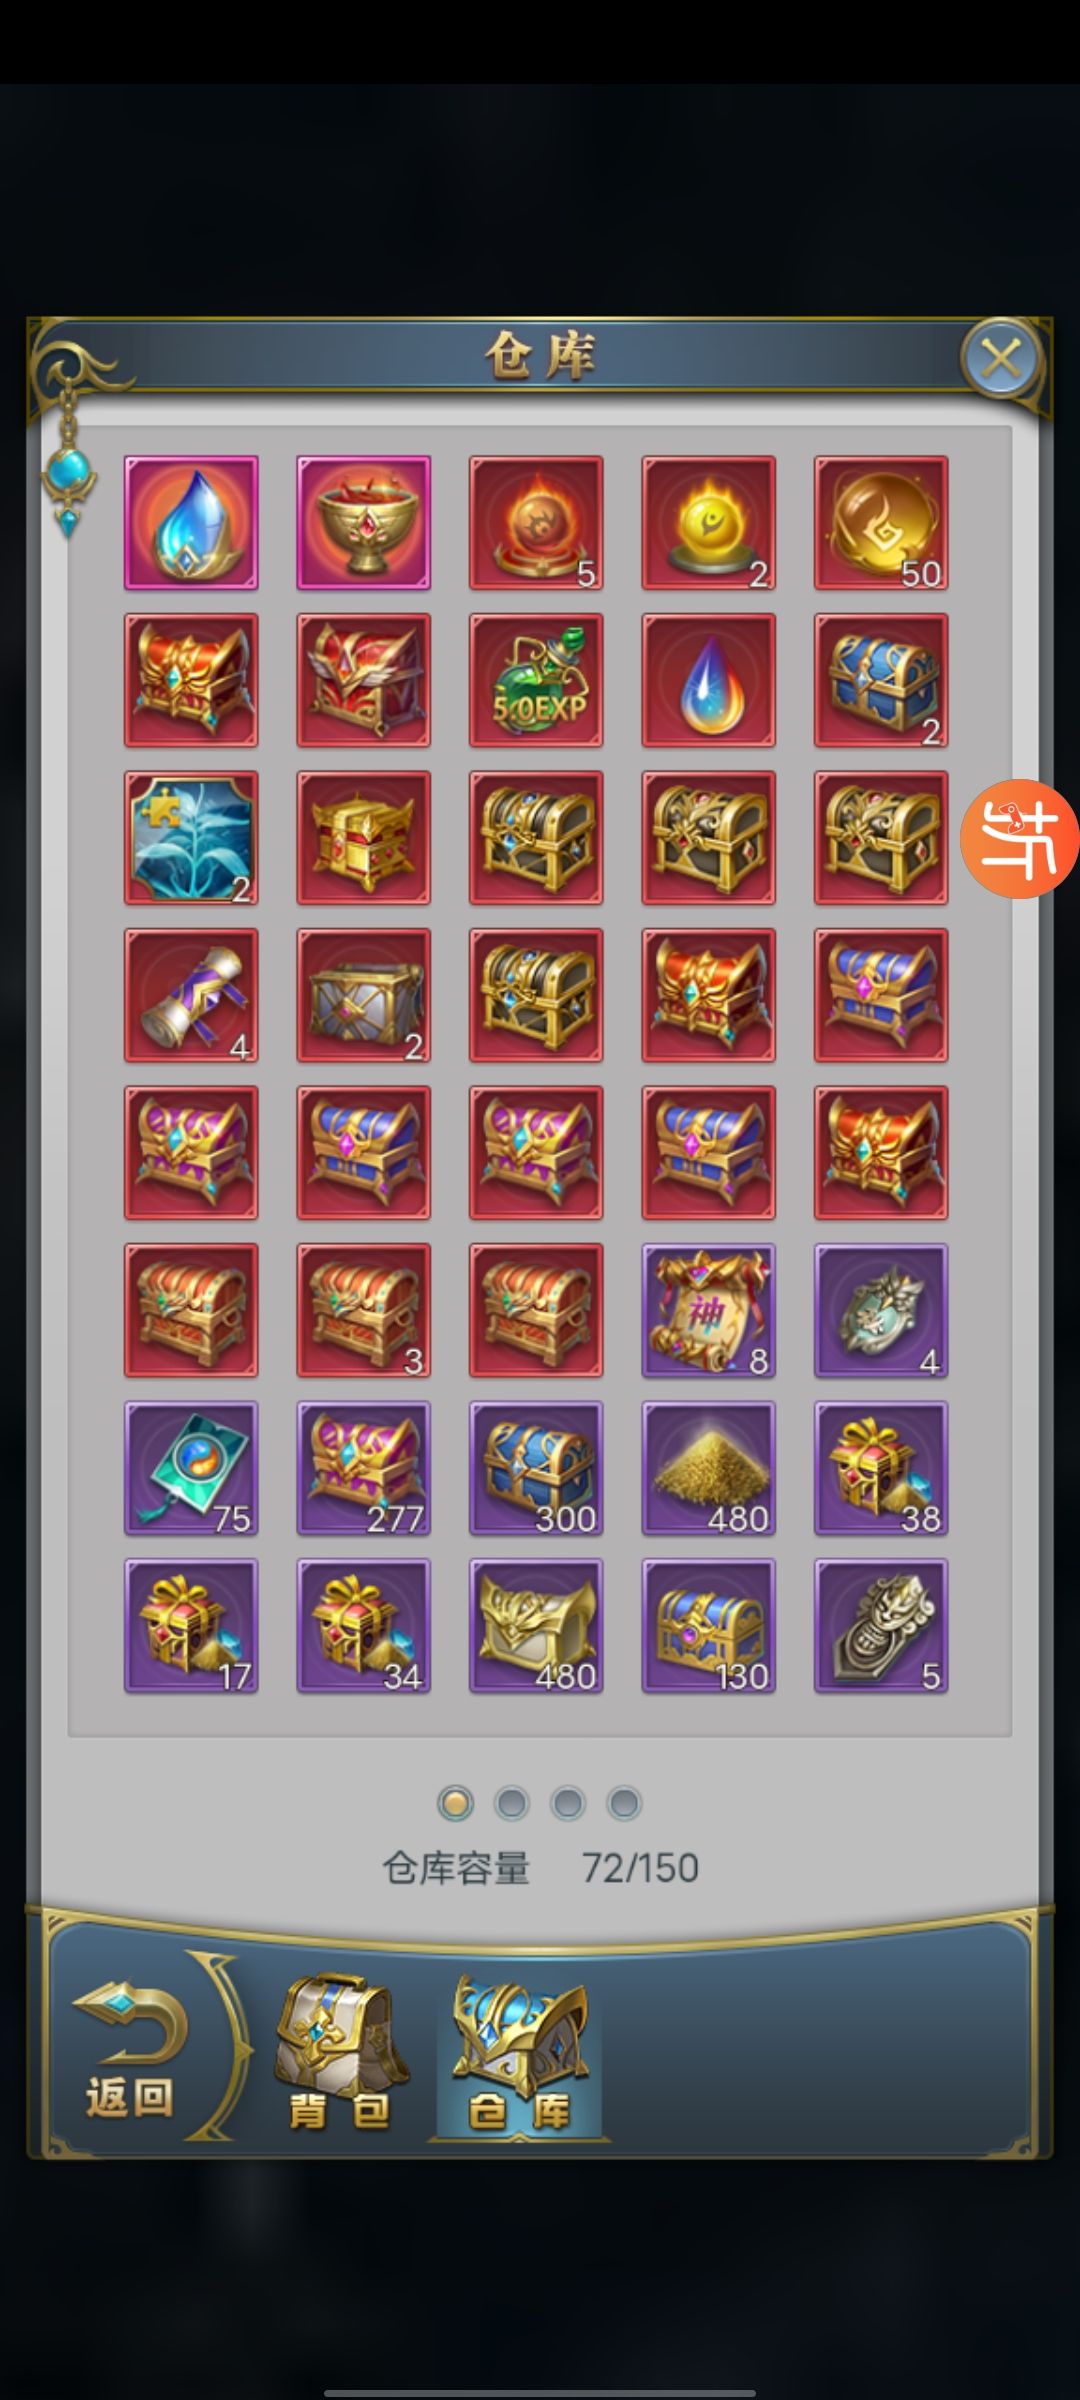Go to the fourth warehouse page dot

click(x=624, y=1803)
